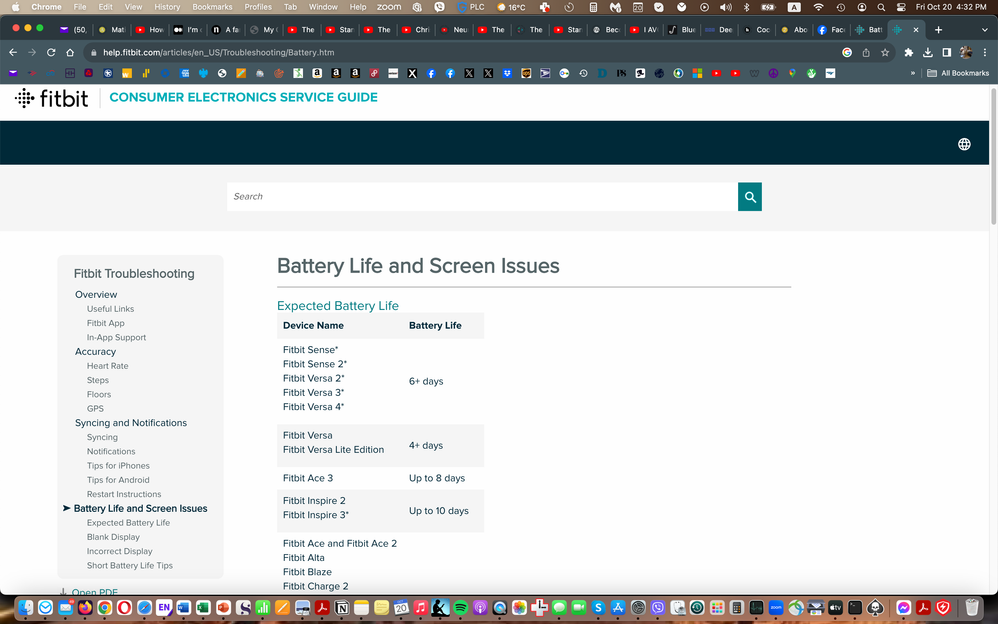Screen dimensions: 998x624
Task: Open the Window menu
Action: pos(323,7)
